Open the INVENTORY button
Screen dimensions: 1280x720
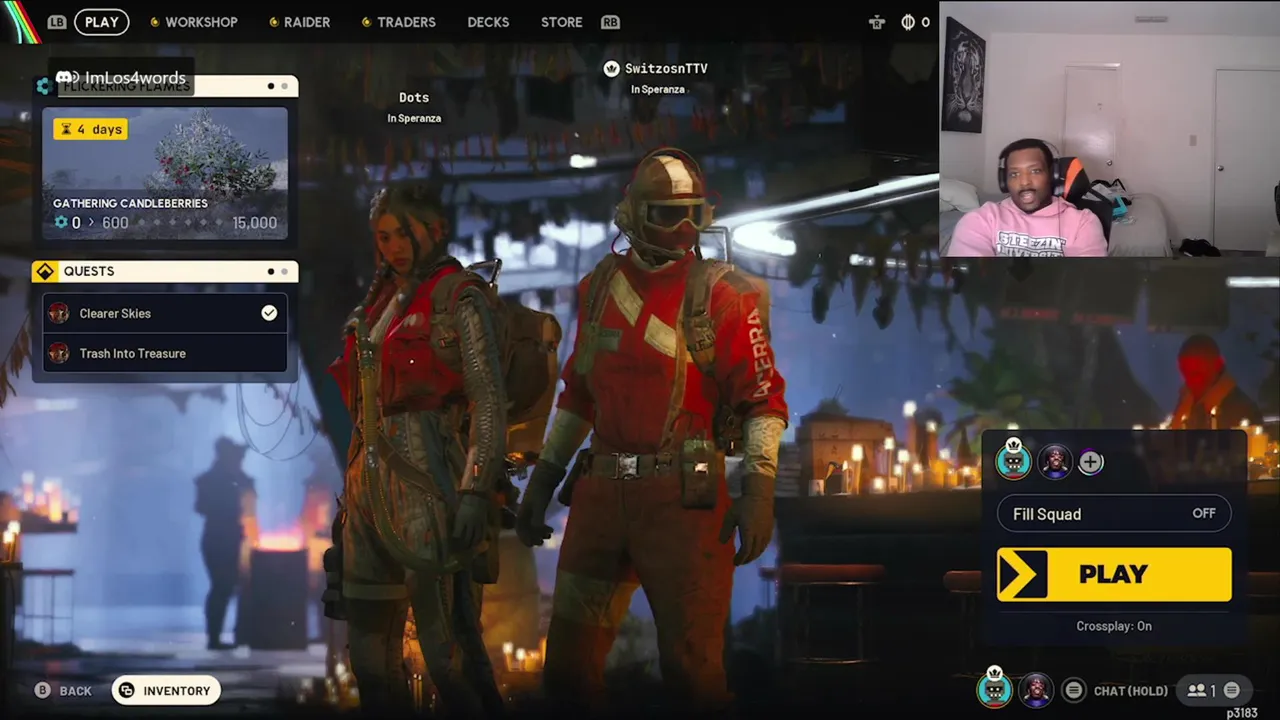[x=166, y=690]
